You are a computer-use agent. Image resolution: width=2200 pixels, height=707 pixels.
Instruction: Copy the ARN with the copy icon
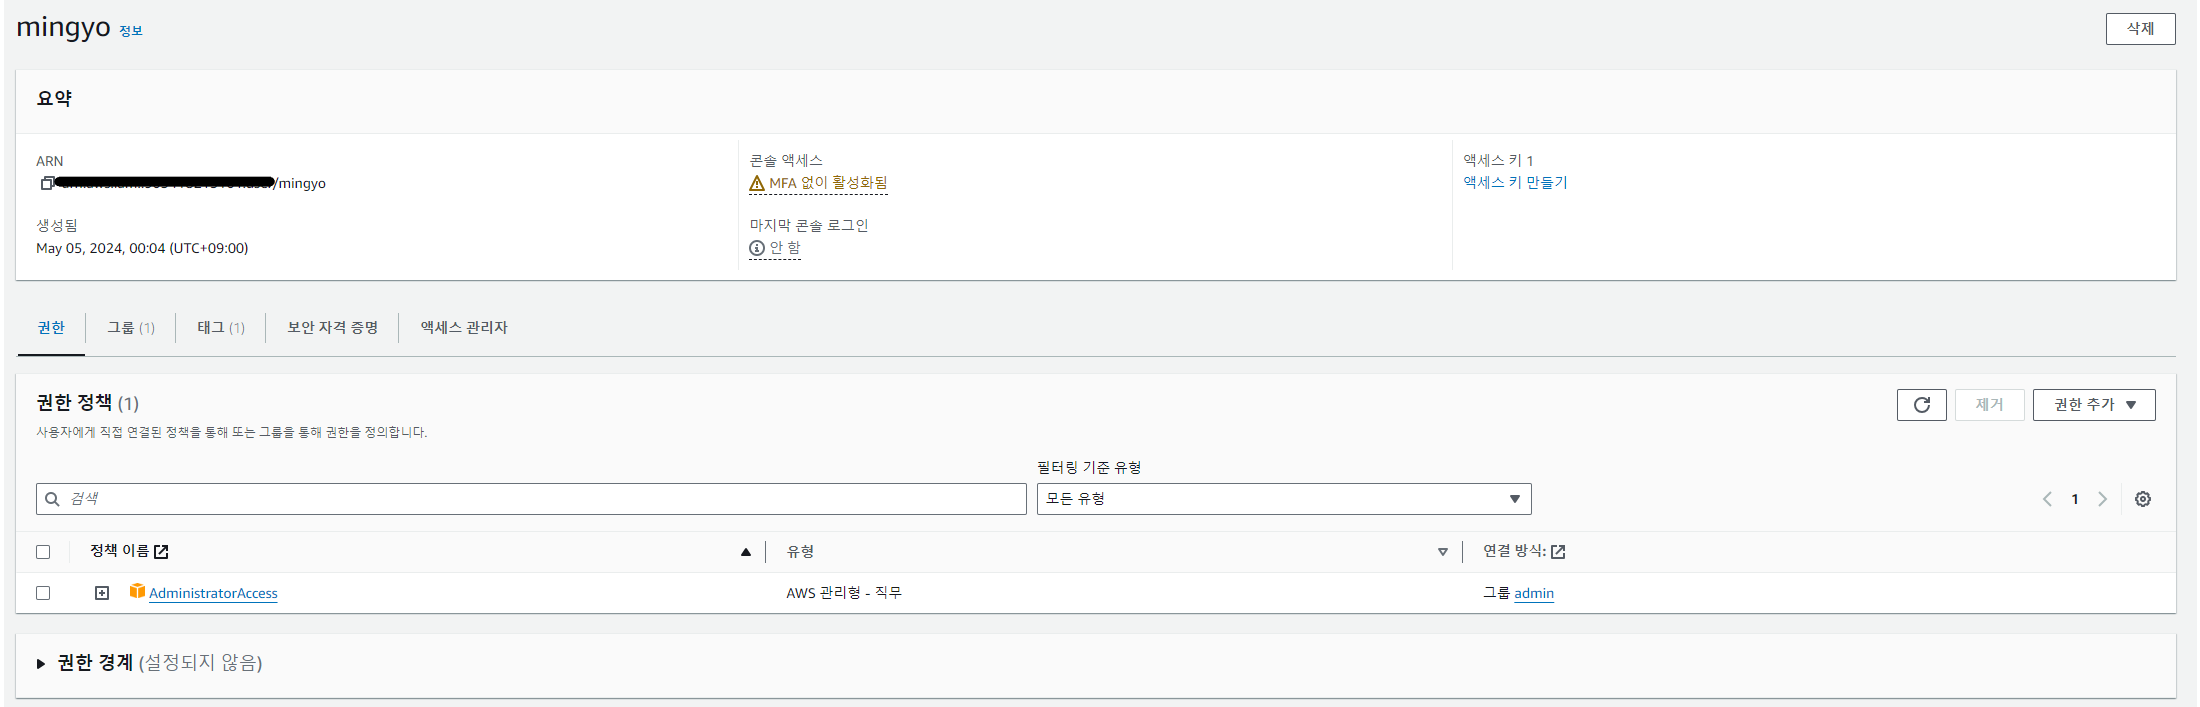47,183
